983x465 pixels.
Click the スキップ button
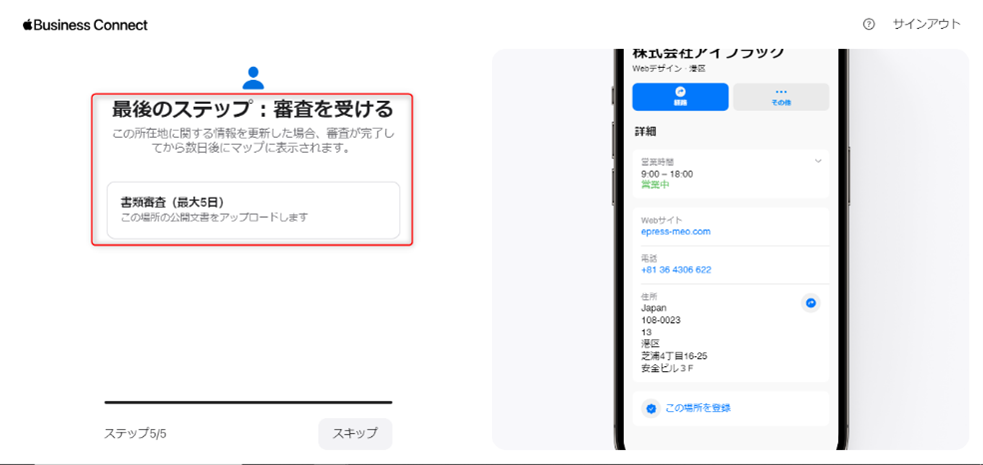tap(355, 434)
